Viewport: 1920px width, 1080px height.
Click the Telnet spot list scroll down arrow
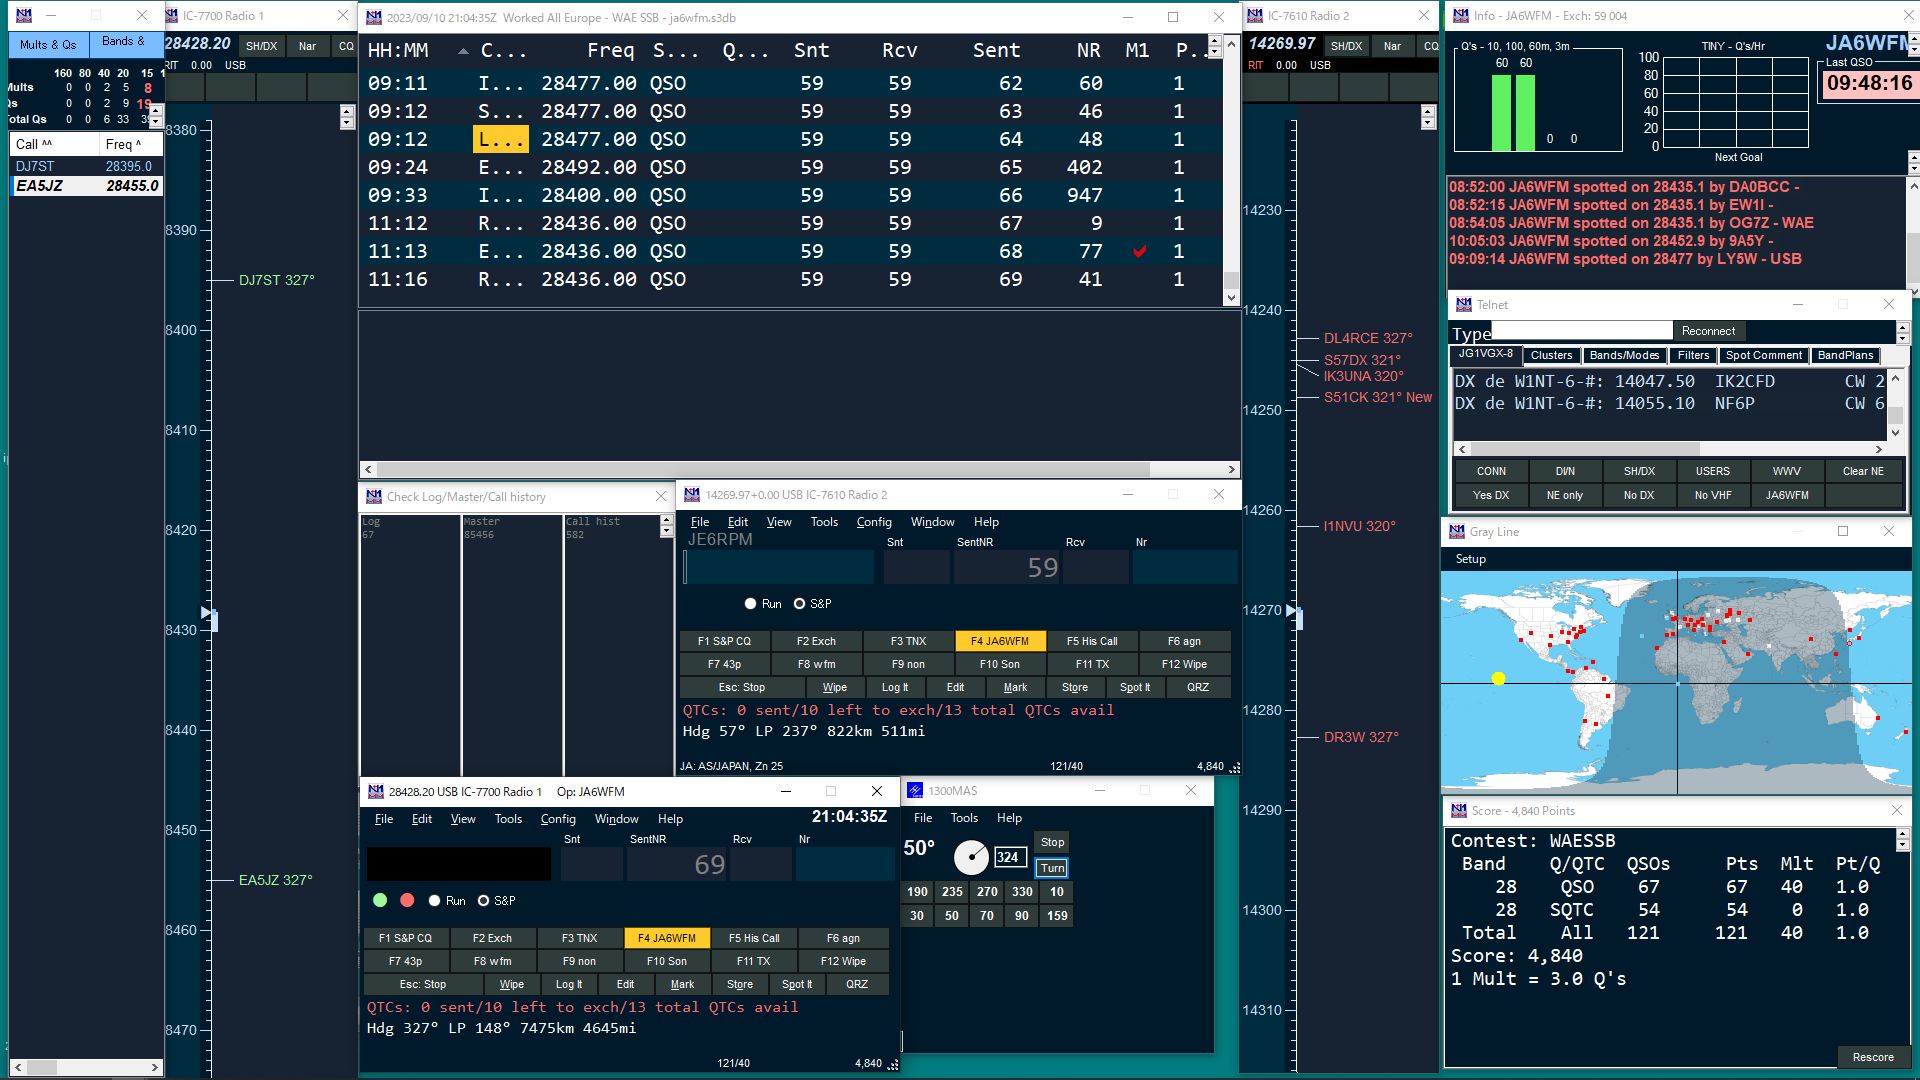coord(1895,433)
